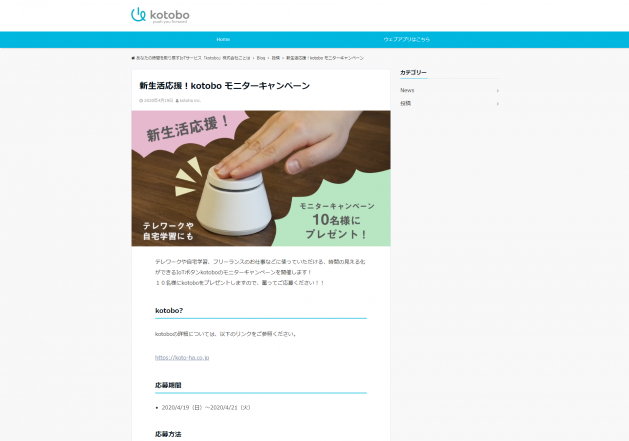Click the kotobo logo in the header
Image resolution: width=629 pixels, height=441 pixels.
point(160,15)
